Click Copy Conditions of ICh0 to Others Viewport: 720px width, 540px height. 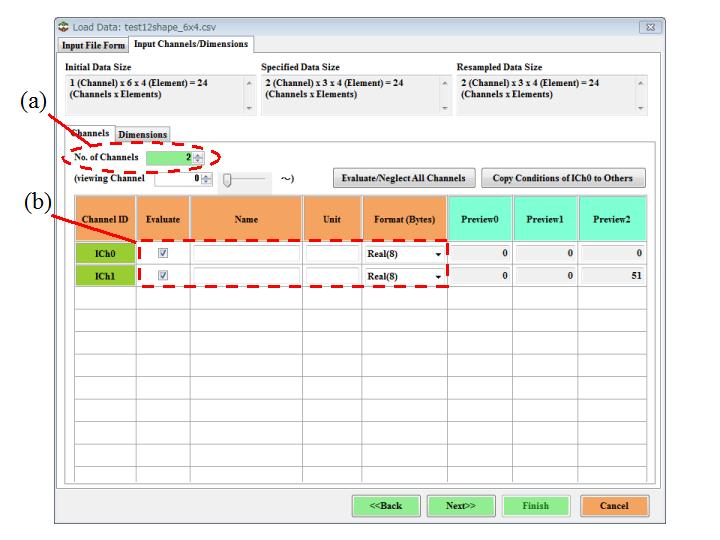click(x=563, y=178)
